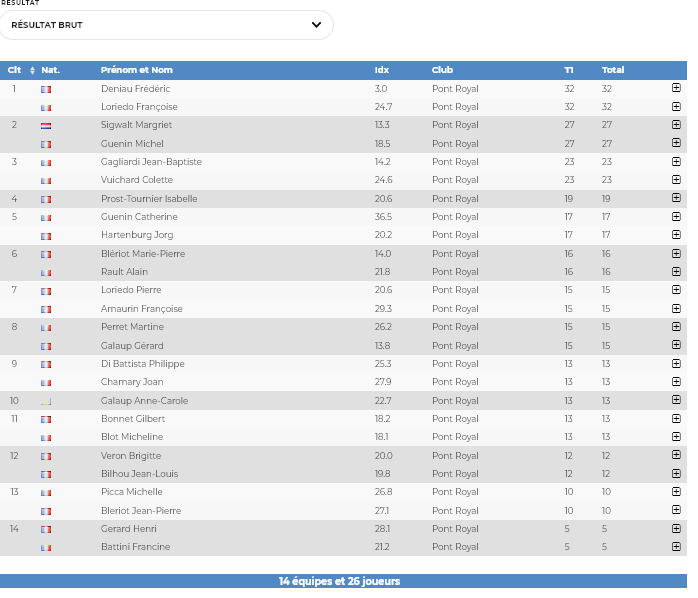This screenshot has width=698, height=598.
Task: Click rank number 7 in ranking column
Action: pyautogui.click(x=14, y=290)
